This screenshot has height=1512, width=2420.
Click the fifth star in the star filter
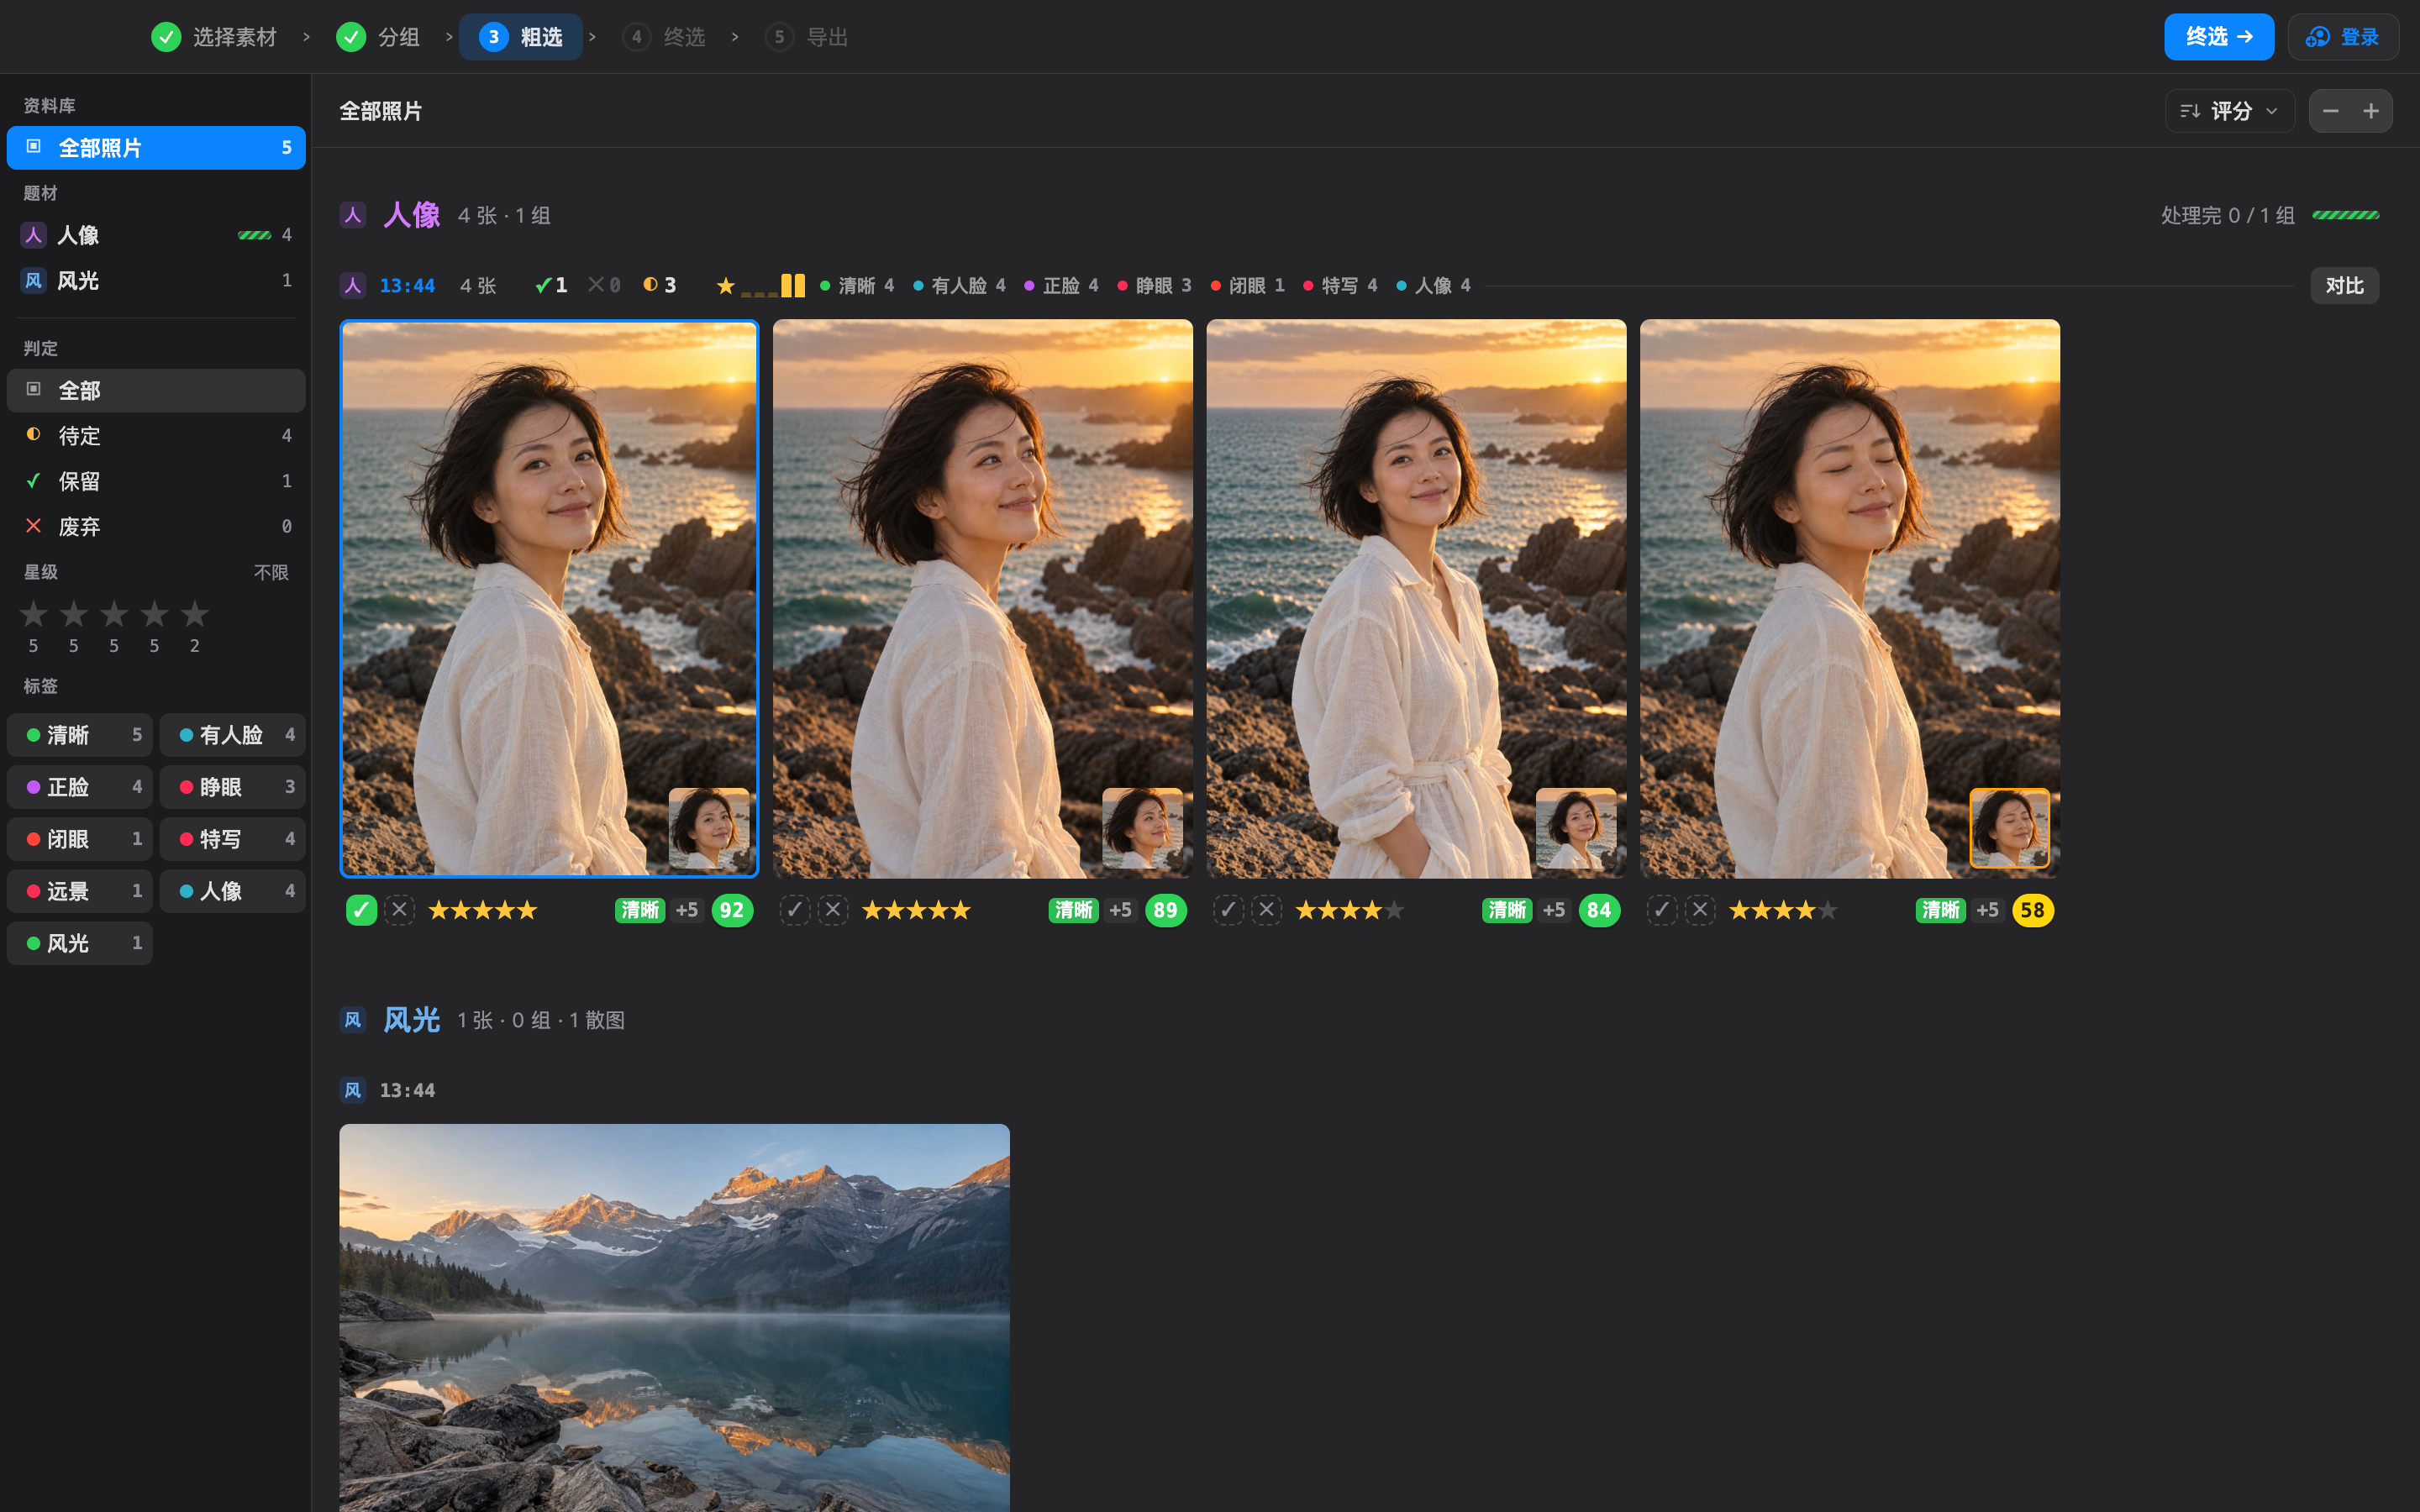[195, 614]
